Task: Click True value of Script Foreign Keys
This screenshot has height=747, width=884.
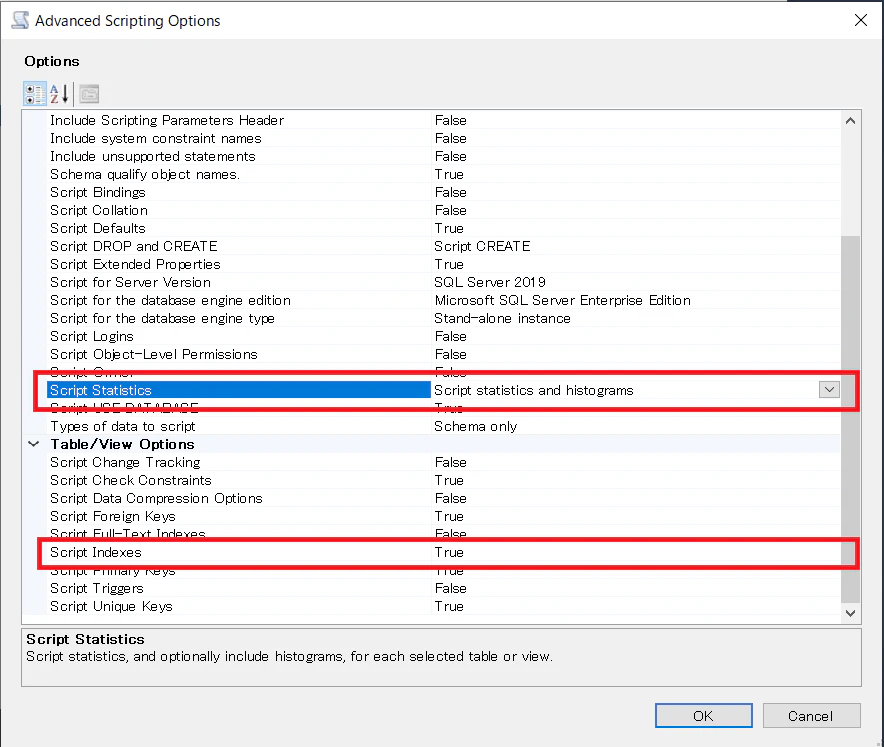Action: [x=449, y=516]
